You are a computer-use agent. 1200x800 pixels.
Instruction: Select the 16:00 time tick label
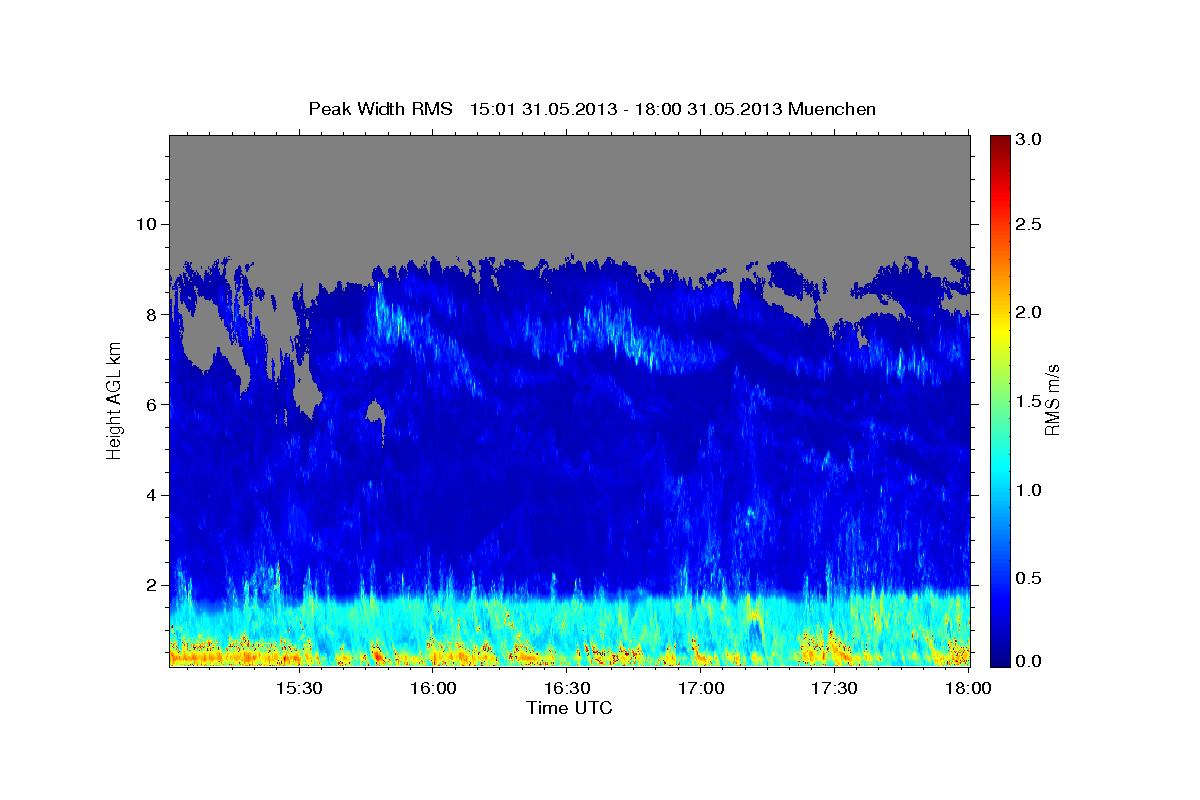[x=433, y=689]
